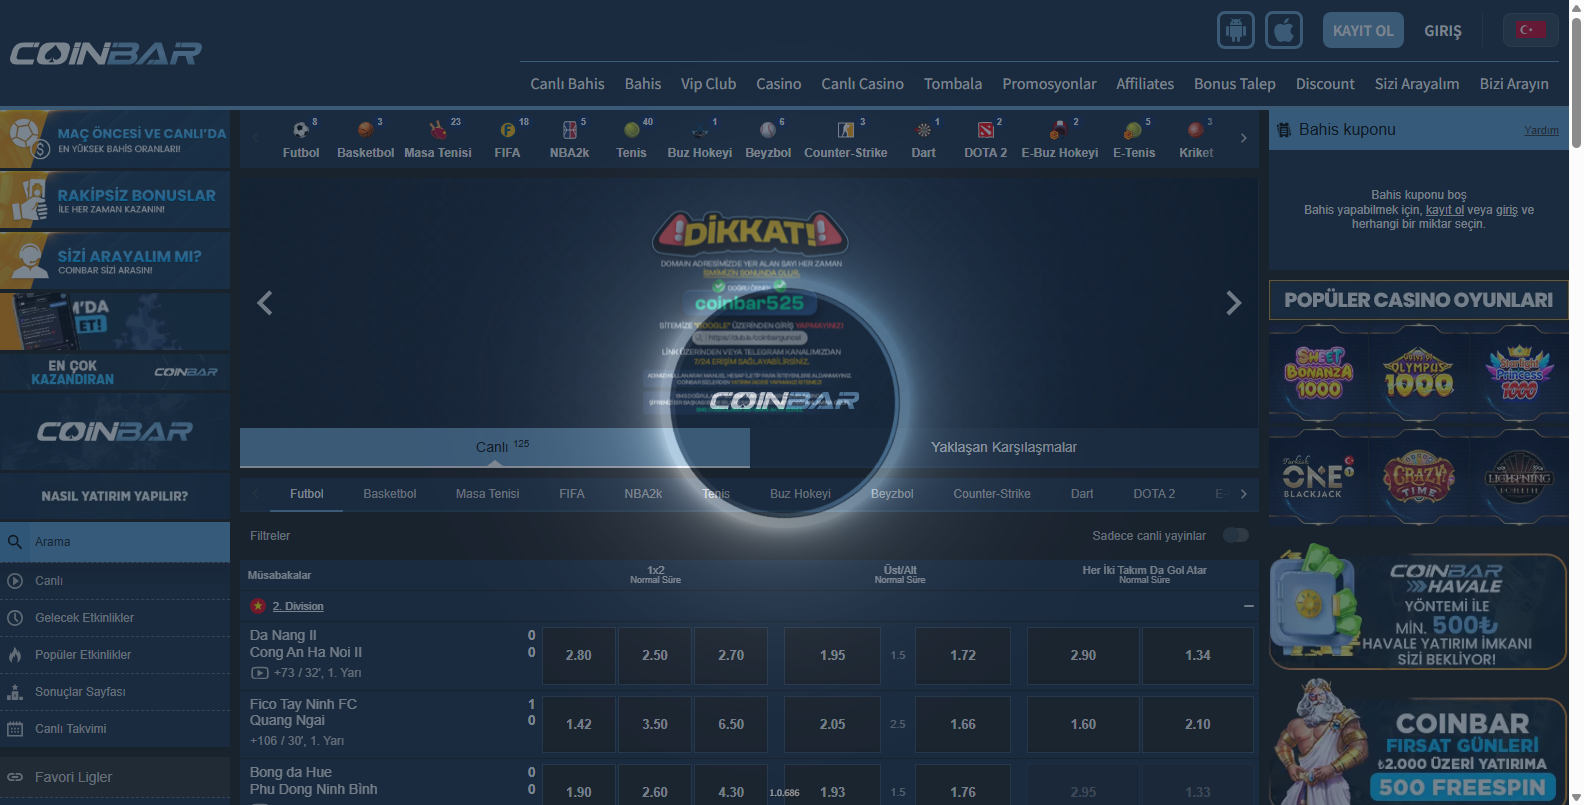Select Counter-Strike tab in match list

[x=992, y=494]
